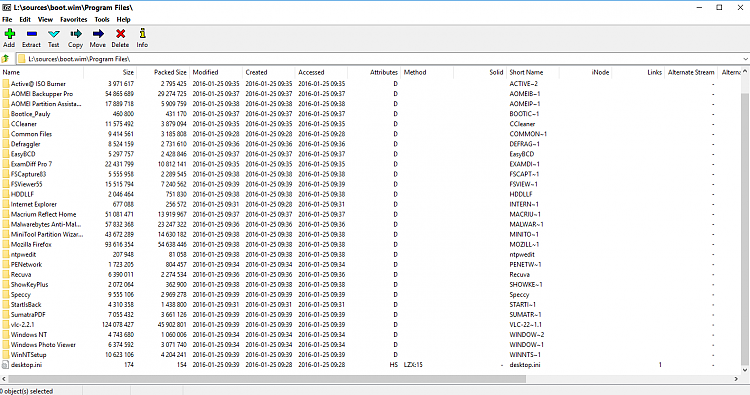Sort by the Size column header
Viewport: 750px width, 395px height.
pyautogui.click(x=110, y=72)
